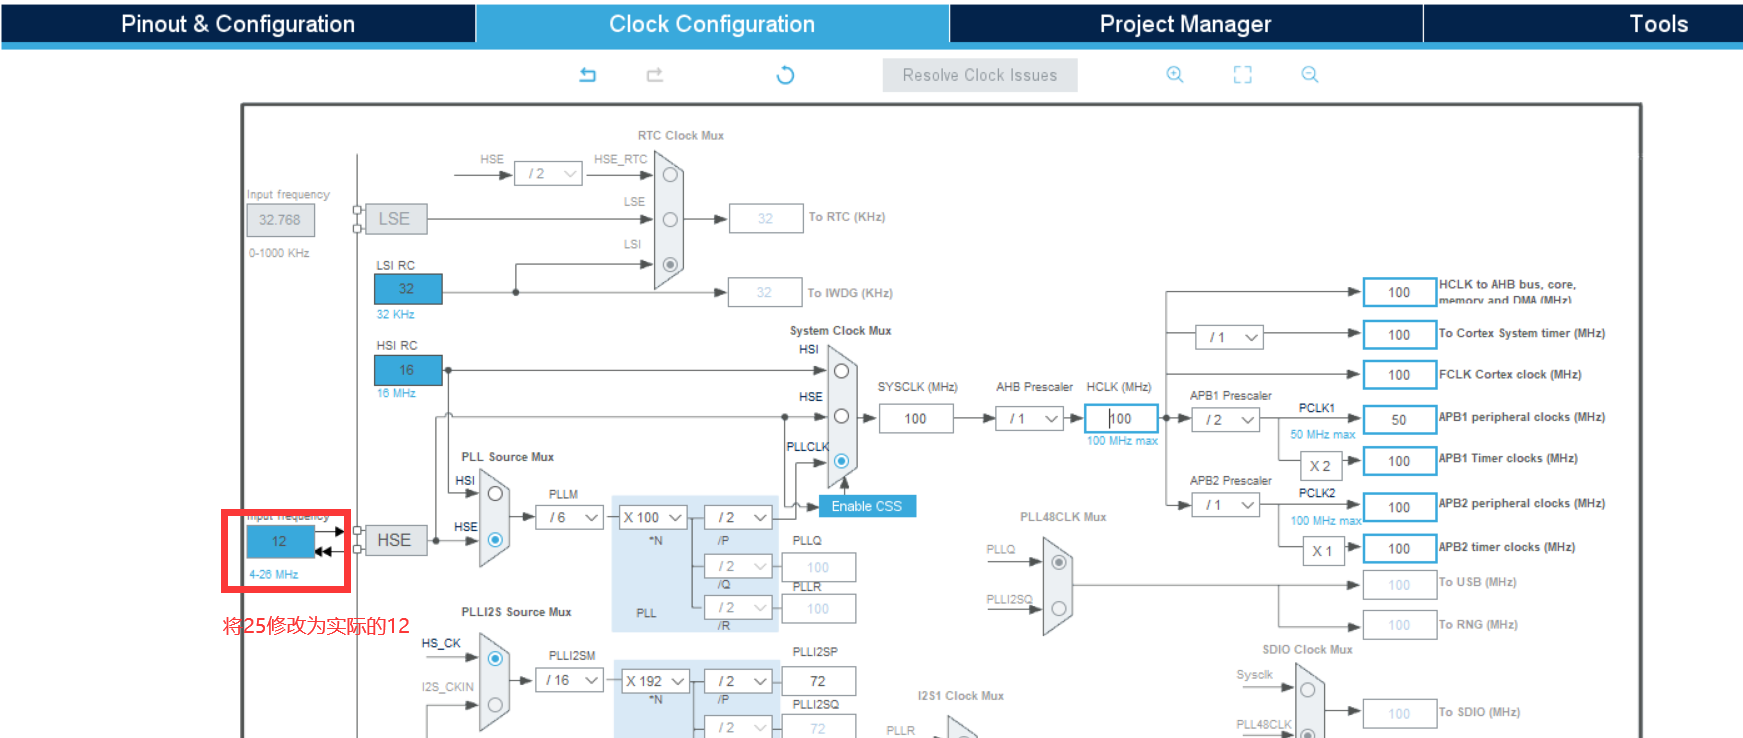Select PLLCLK as system clock source
Screen dimensions: 1743x738
pyautogui.click(x=841, y=461)
